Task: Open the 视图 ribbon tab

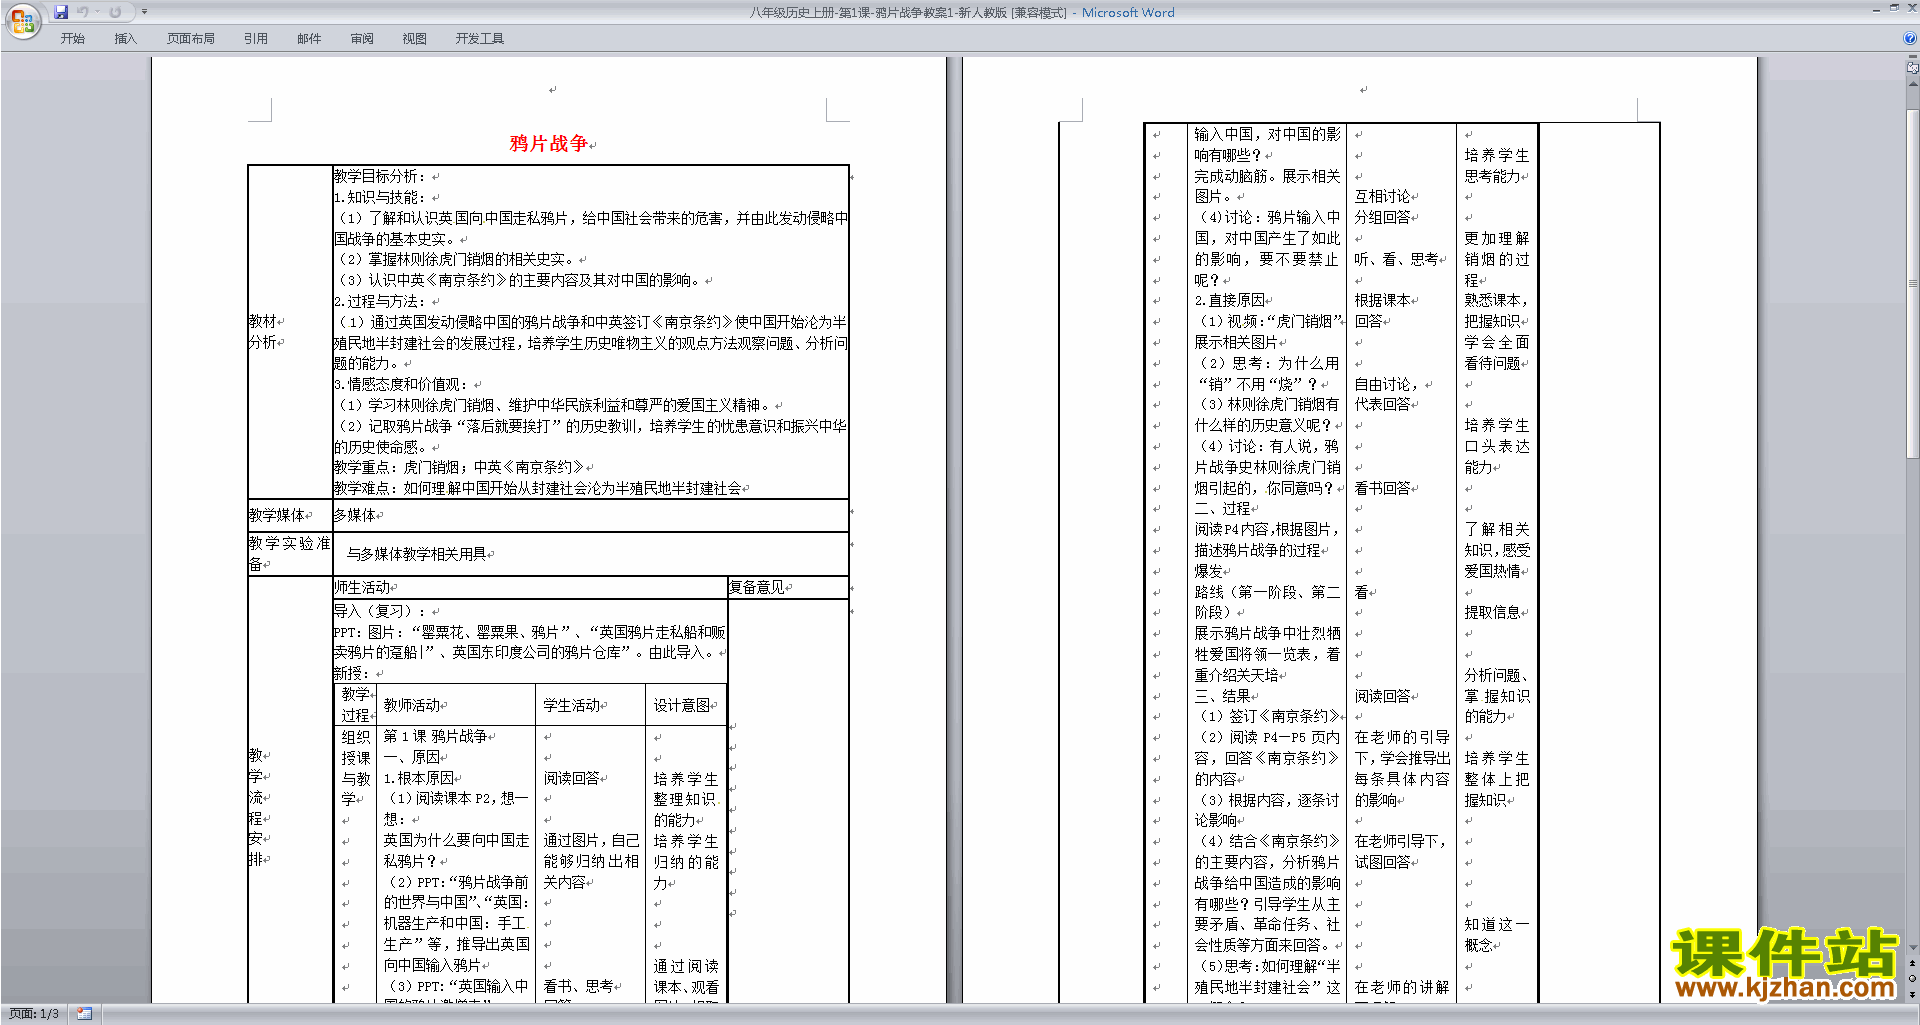Action: (415, 38)
